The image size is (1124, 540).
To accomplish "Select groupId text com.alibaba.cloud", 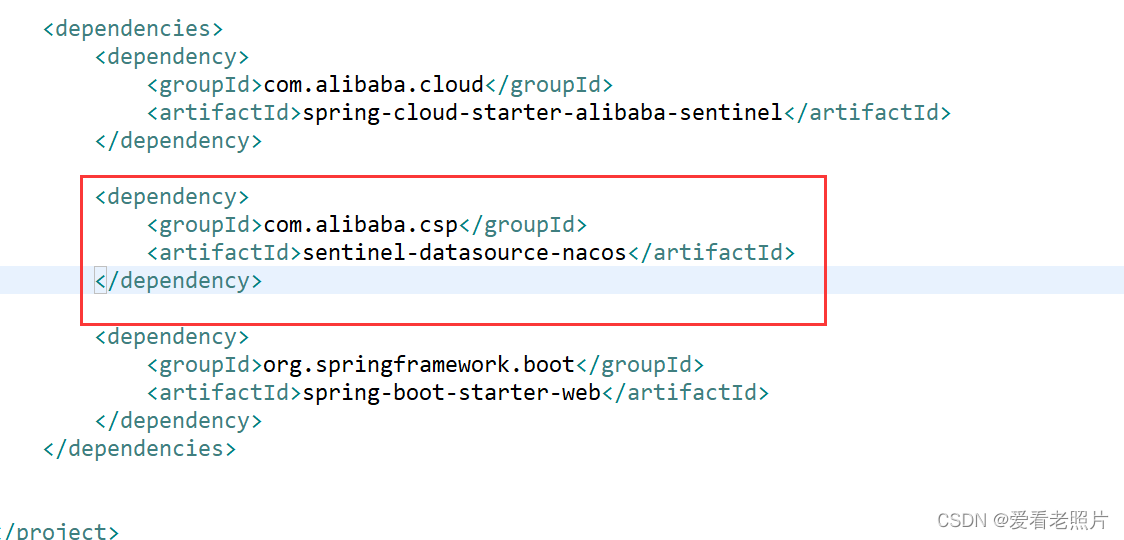I will point(374,85).
